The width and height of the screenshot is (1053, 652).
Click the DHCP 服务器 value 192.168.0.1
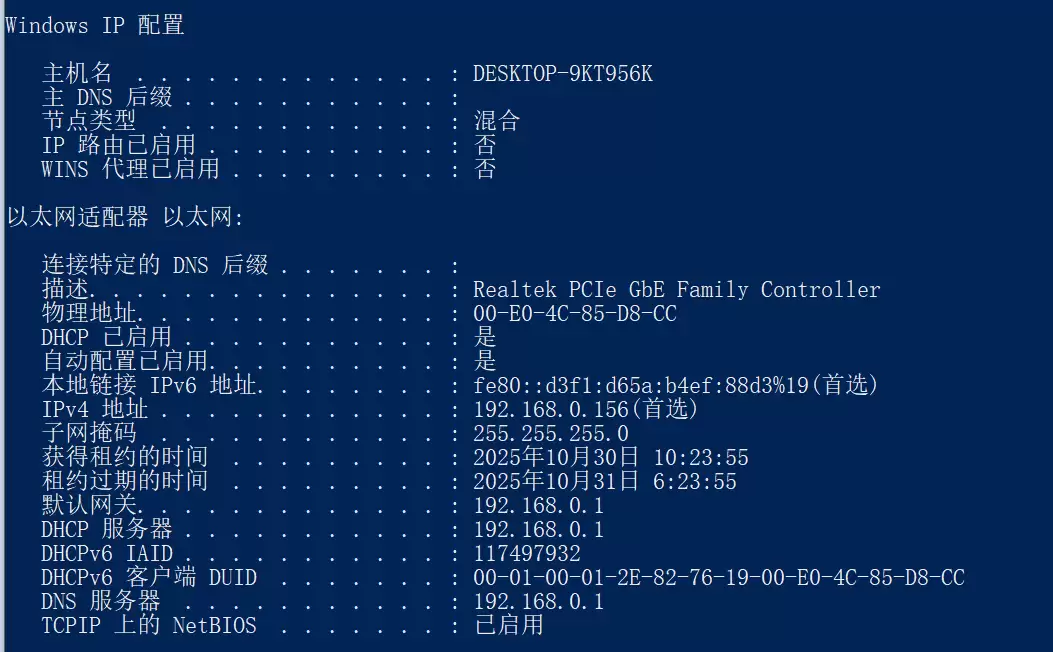[538, 530]
